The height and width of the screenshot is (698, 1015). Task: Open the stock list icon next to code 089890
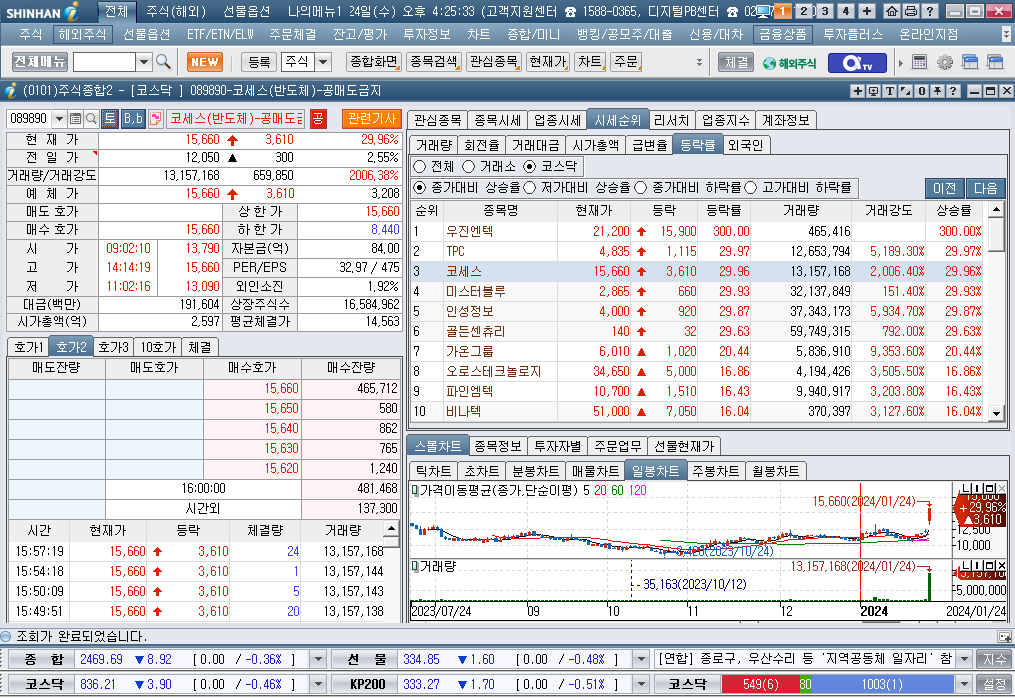[75, 118]
